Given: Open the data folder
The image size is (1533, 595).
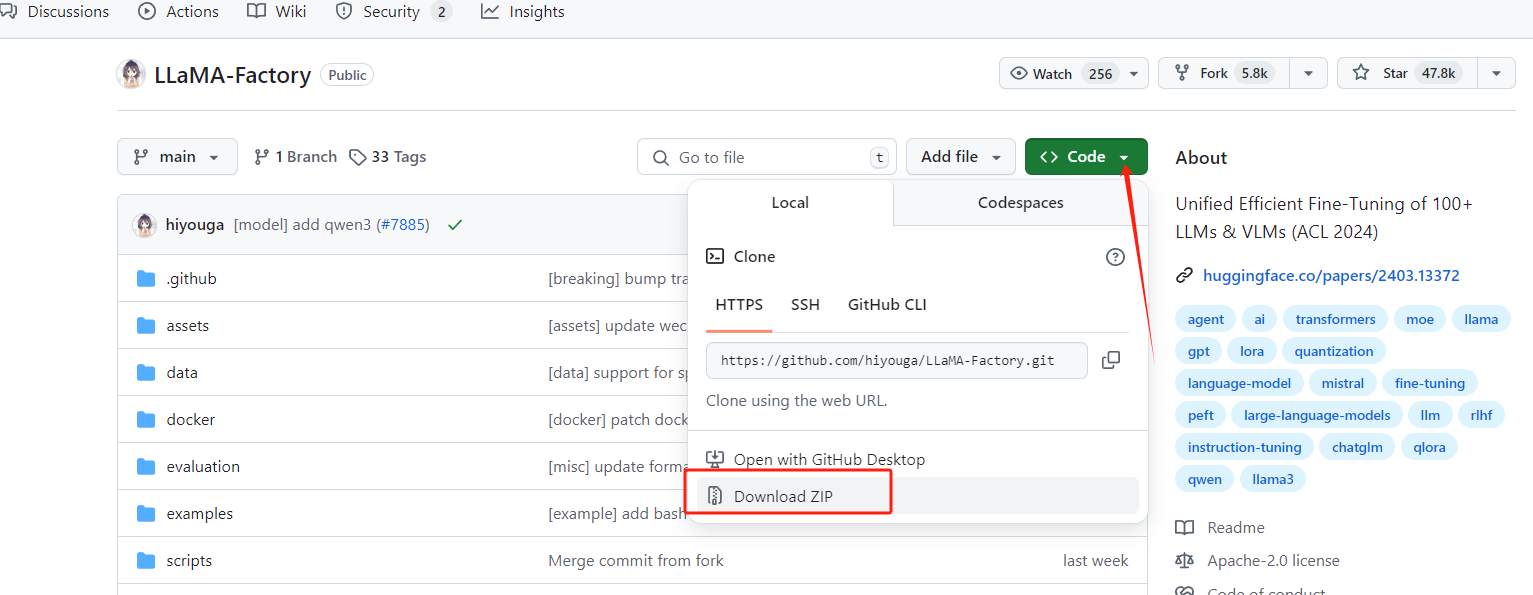Looking at the screenshot, I should (182, 373).
